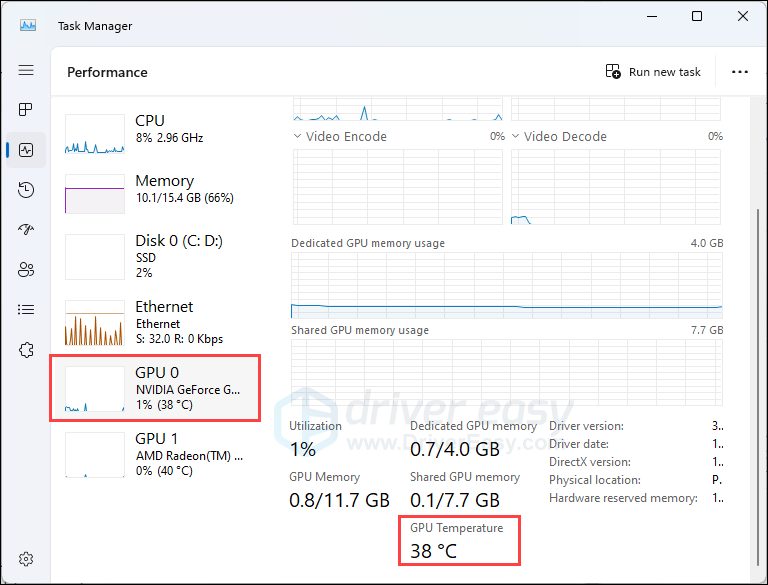
Task: Expand the Video Decode graph dropdown
Action: pyautogui.click(x=516, y=137)
